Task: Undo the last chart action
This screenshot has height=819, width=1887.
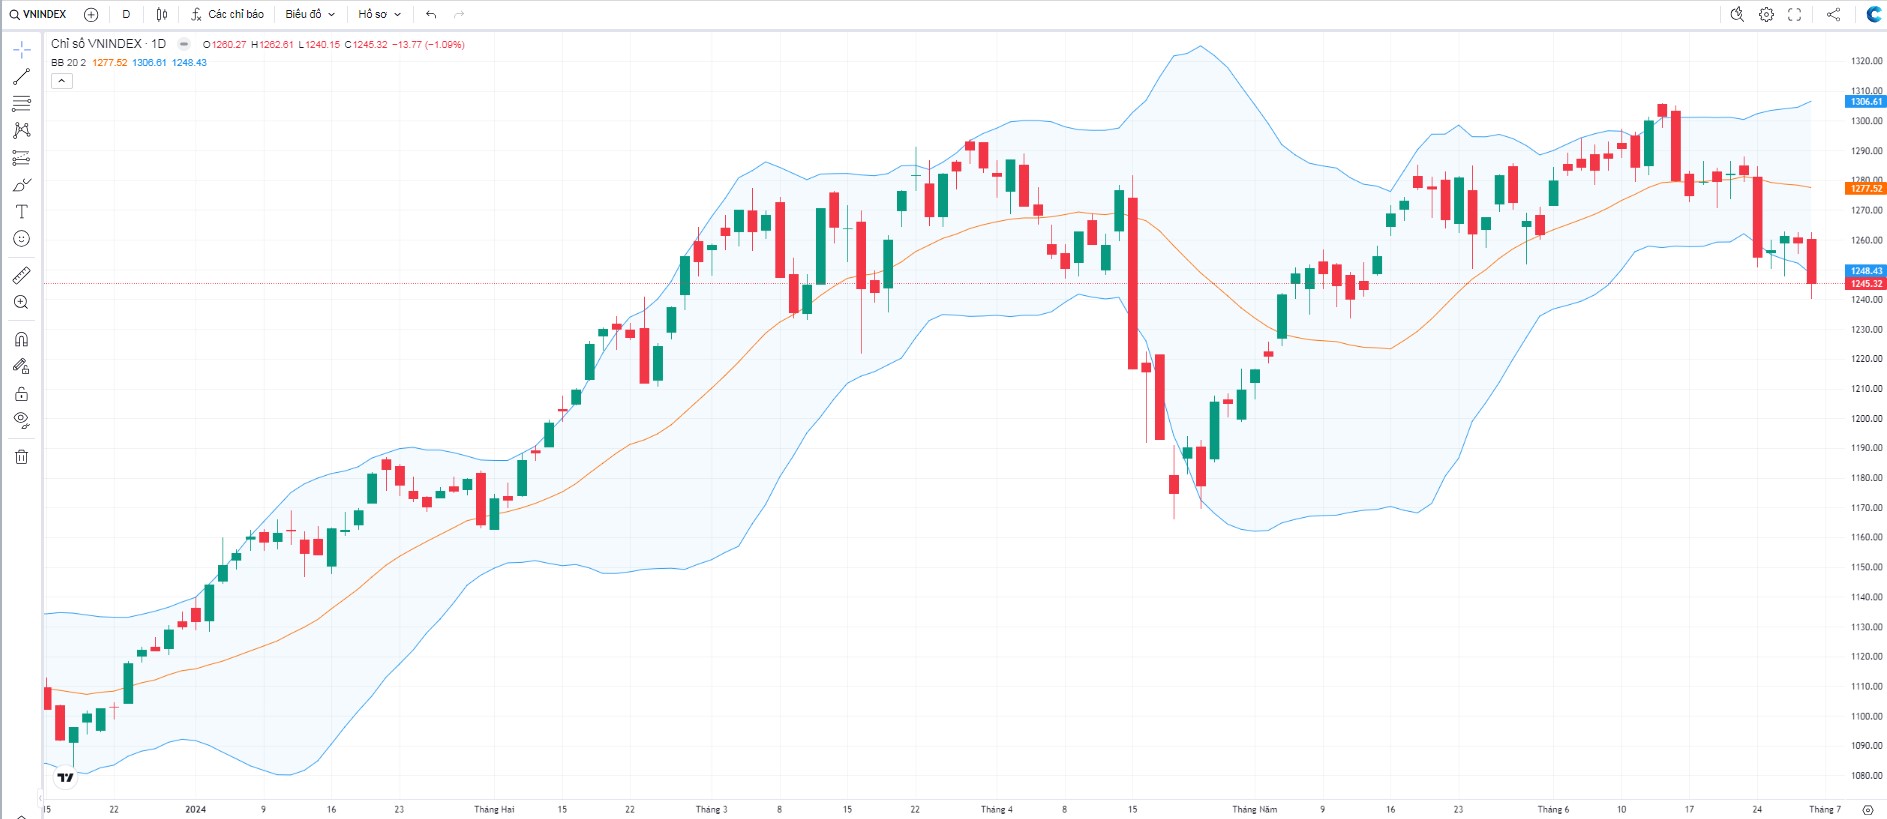Action: [431, 14]
